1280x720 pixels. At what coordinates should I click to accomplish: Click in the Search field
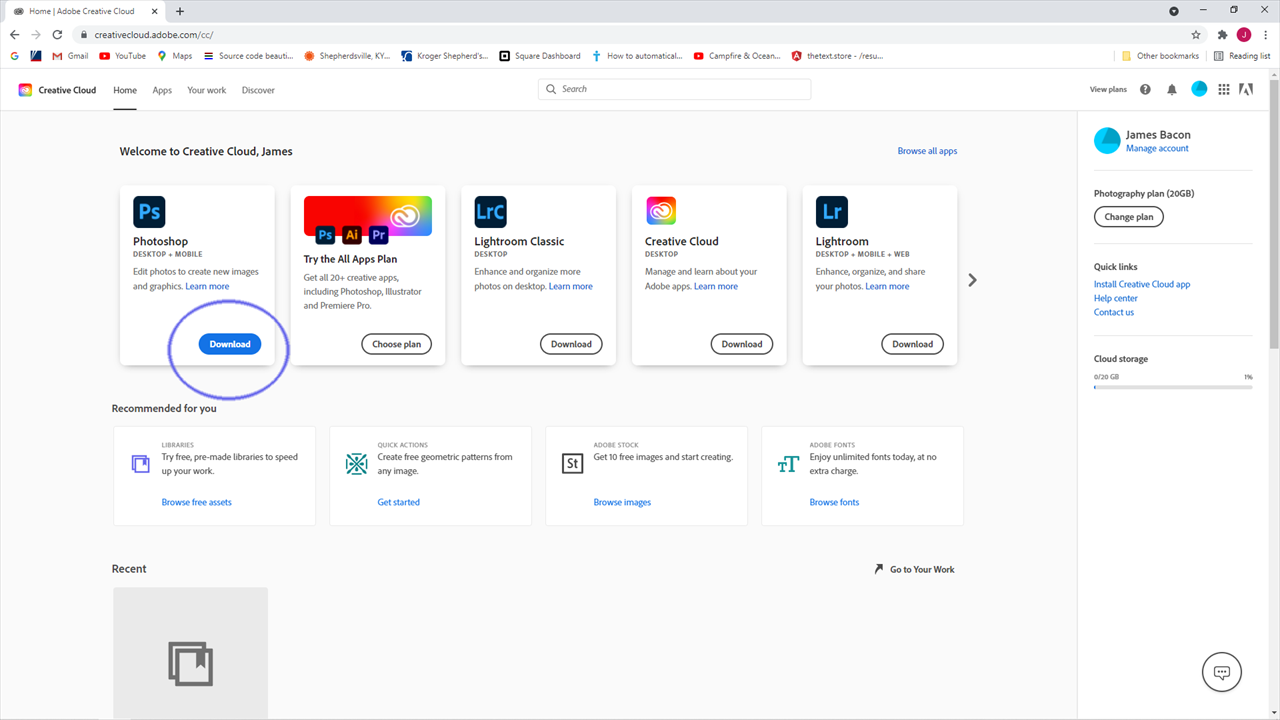pyautogui.click(x=675, y=89)
